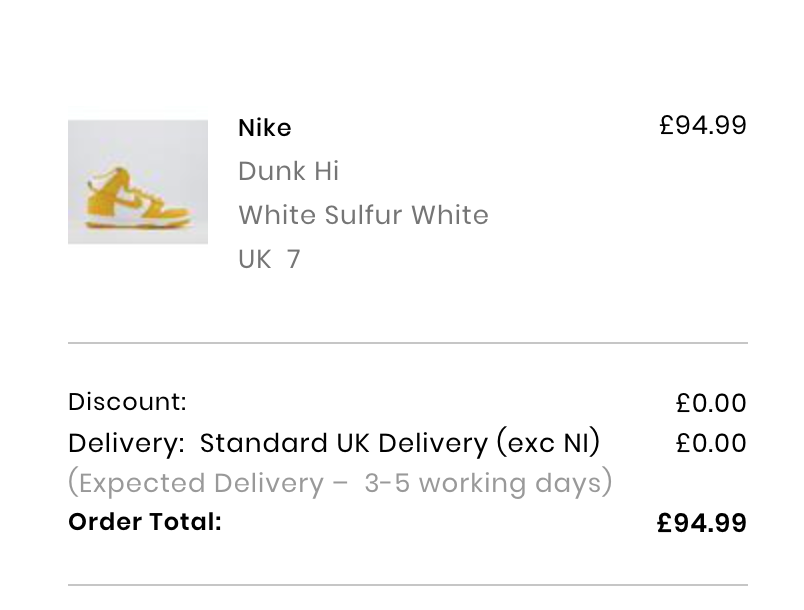This screenshot has width=804, height=610.
Task: Click the Expected Delivery text
Action: click(x=200, y=483)
